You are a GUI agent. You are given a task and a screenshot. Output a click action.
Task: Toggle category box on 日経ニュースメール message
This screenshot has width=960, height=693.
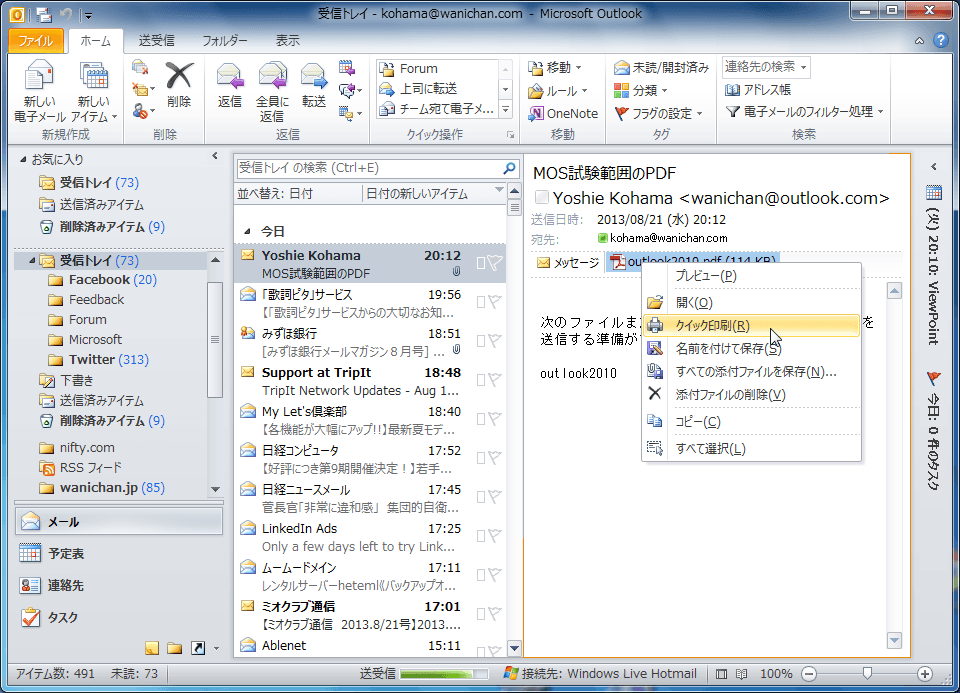click(x=481, y=496)
